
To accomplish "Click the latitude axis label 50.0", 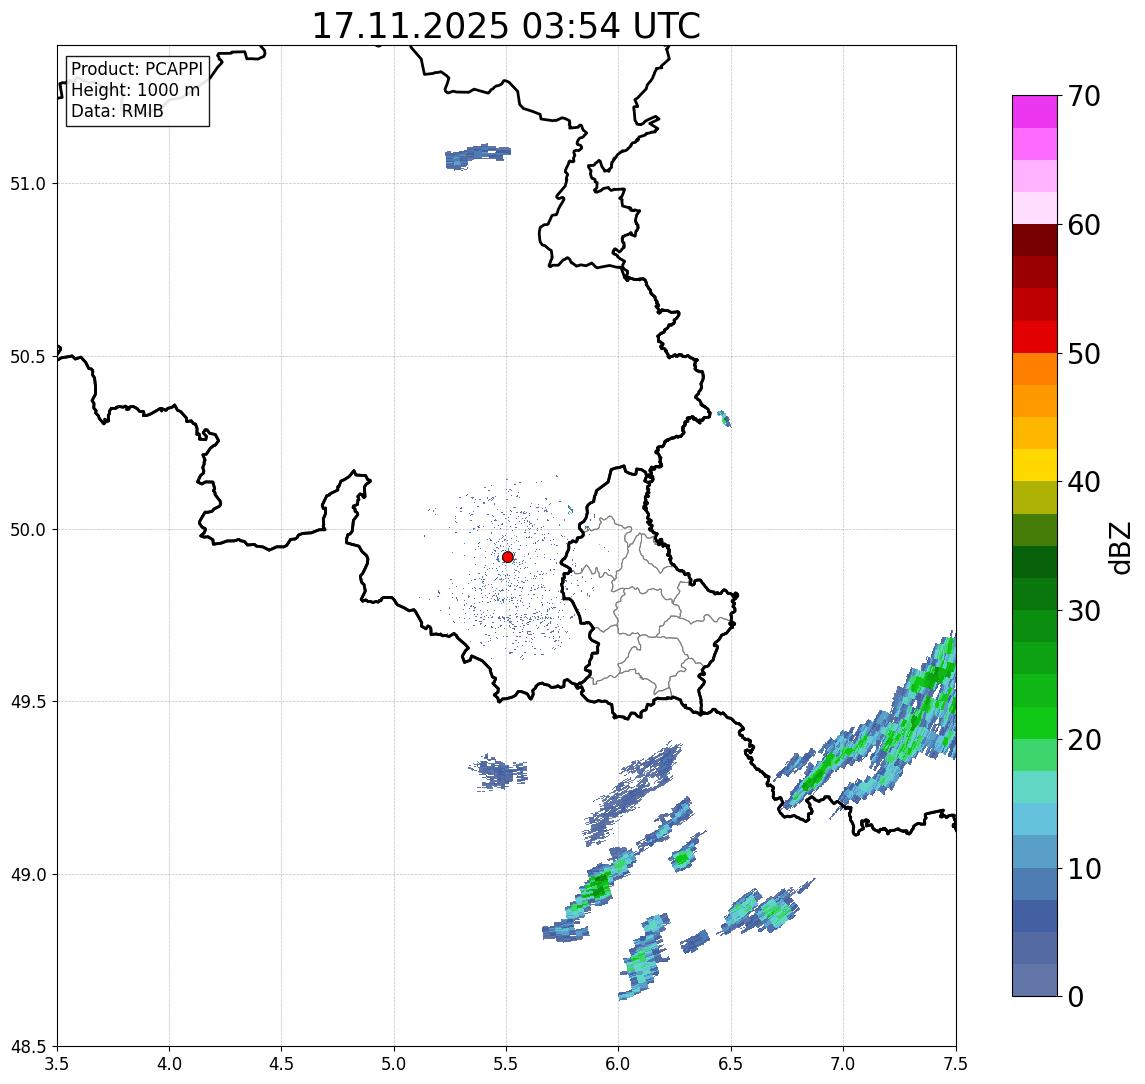I will tap(28, 529).
